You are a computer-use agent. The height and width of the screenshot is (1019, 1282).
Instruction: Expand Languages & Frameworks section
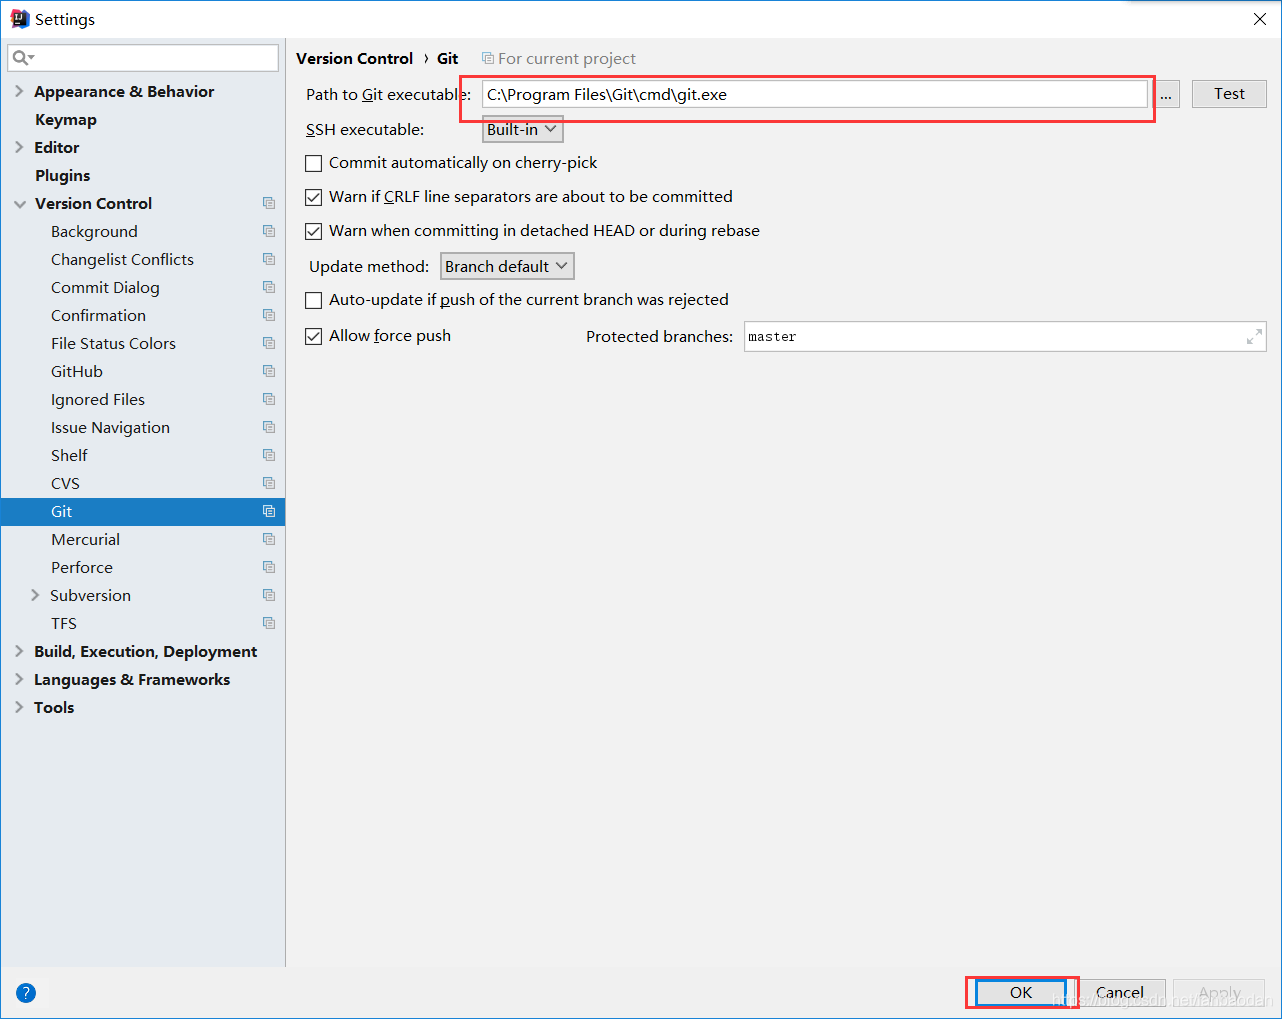[x=19, y=679]
